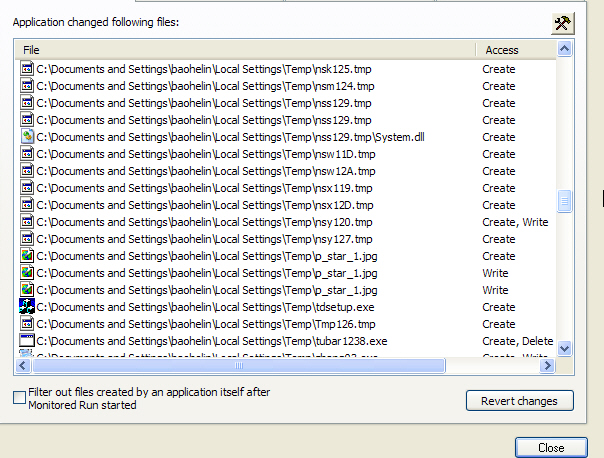
Task: Click the tdsetup.exe file icon
Action: (28, 307)
